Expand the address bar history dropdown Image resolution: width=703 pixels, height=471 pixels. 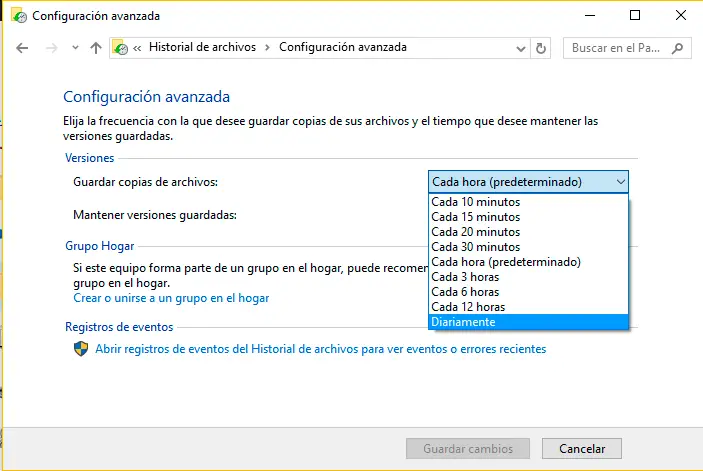[521, 48]
